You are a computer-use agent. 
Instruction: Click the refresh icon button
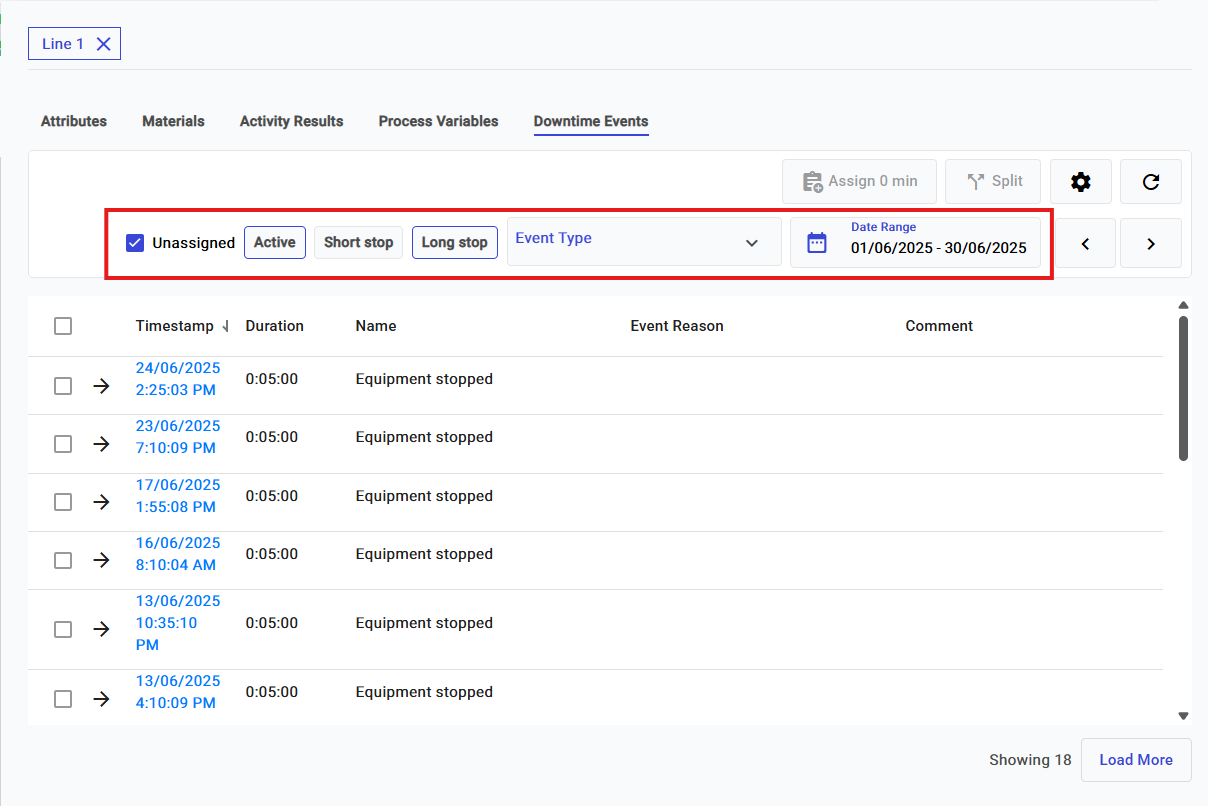pos(1150,182)
